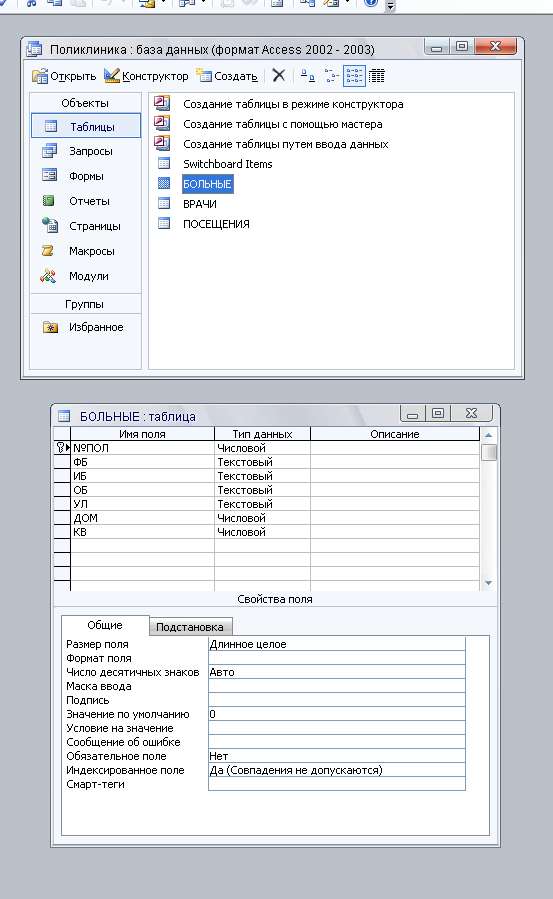Click the Значение по умолчанию field
This screenshot has width=553, height=899.
coord(336,714)
